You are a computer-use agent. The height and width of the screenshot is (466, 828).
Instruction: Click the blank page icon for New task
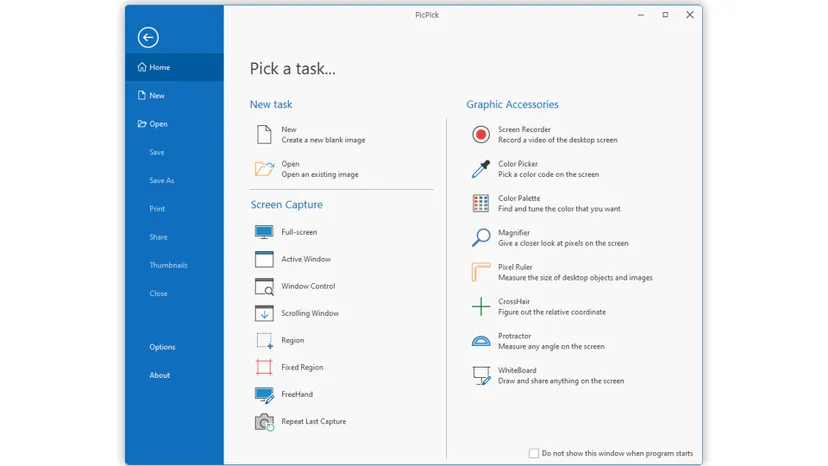264,135
